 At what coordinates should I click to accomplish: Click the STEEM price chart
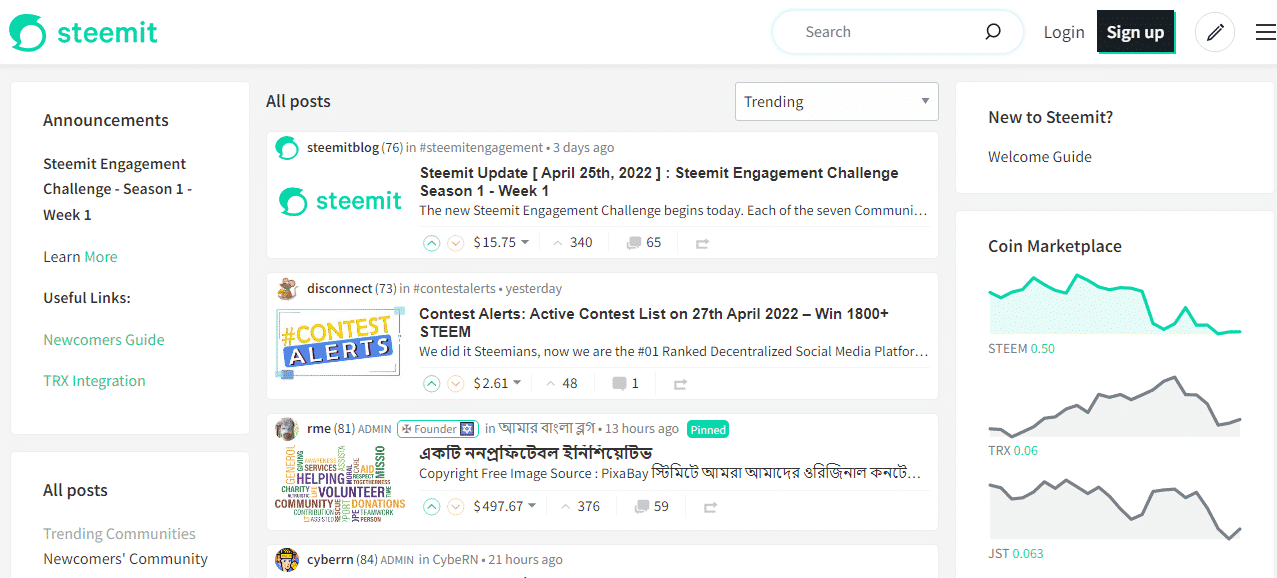[x=1115, y=304]
